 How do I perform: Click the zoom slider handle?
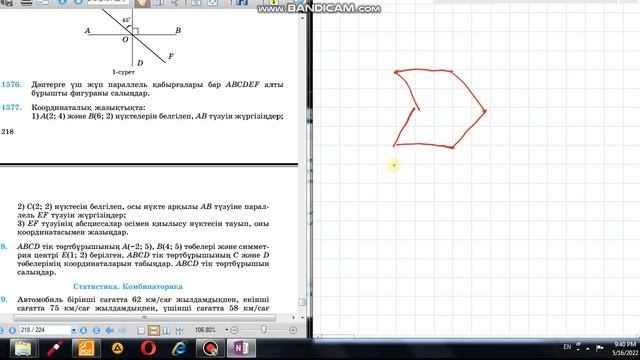click(264, 329)
